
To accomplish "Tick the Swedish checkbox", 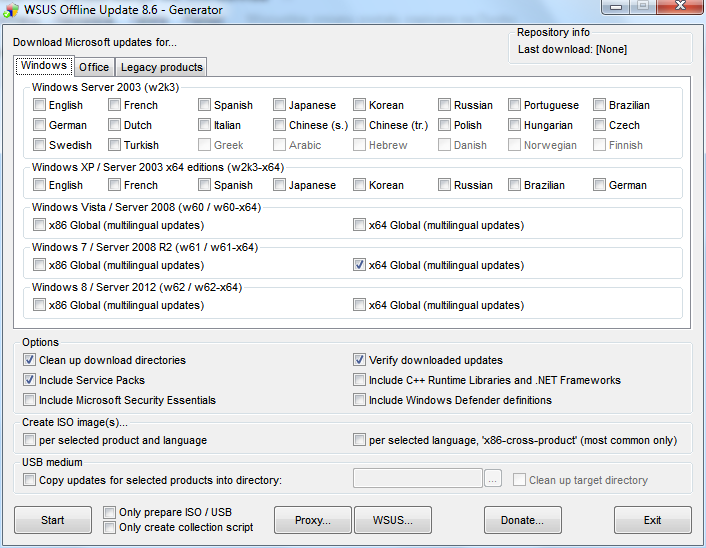I will pos(40,145).
